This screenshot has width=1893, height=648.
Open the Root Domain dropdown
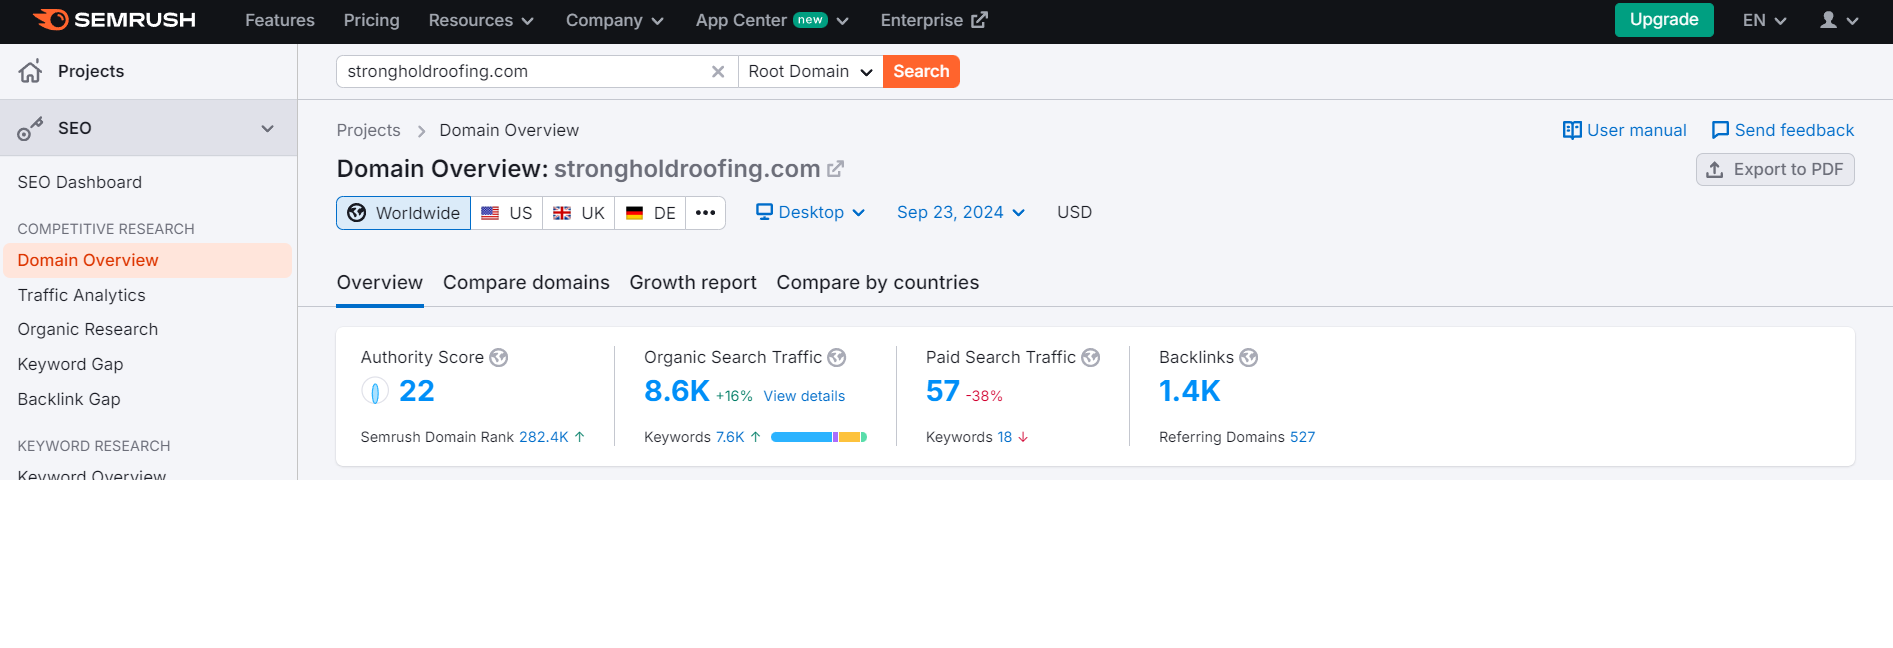click(811, 71)
